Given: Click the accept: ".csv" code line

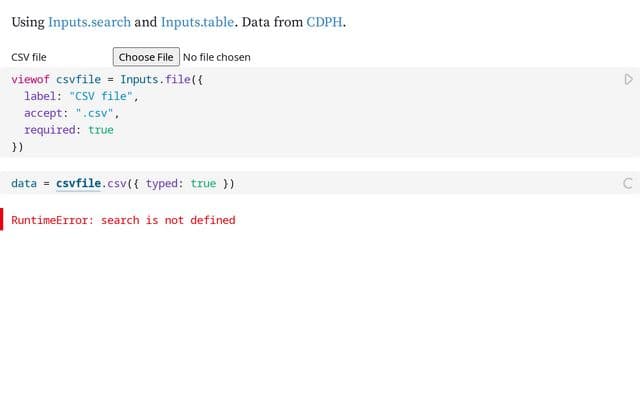Looking at the screenshot, I should point(71,113).
